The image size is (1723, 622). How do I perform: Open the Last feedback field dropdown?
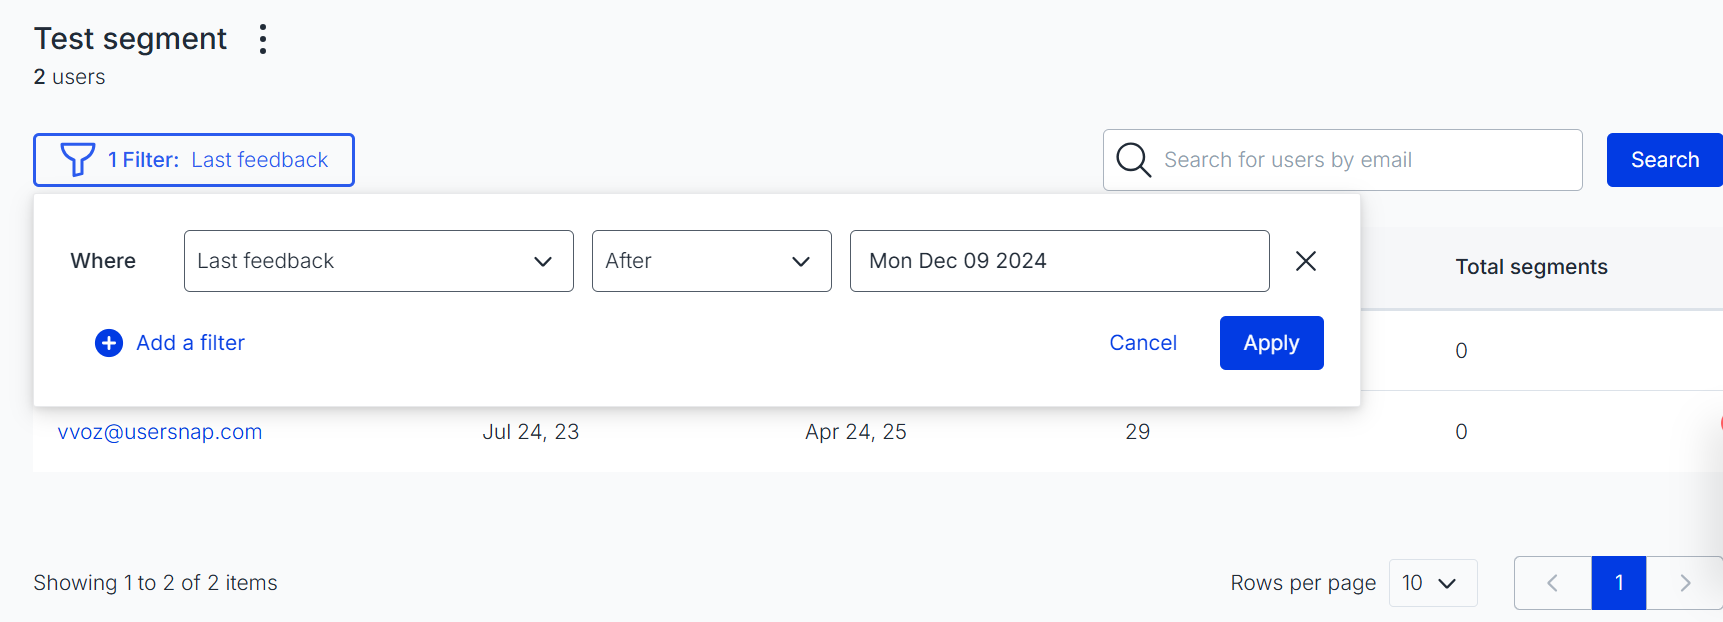coord(379,261)
